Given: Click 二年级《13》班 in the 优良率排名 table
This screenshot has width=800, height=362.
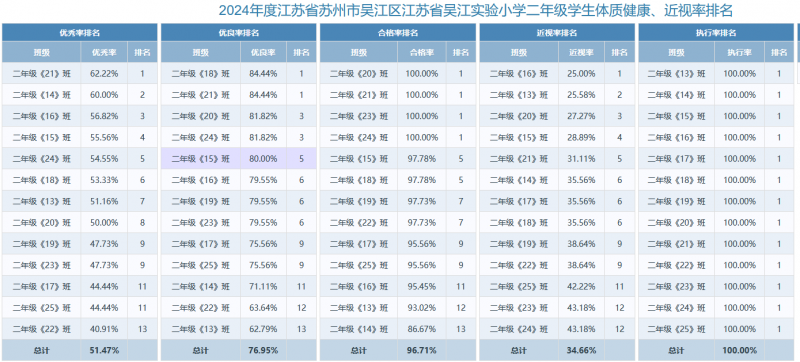Looking at the screenshot, I should point(201,329).
